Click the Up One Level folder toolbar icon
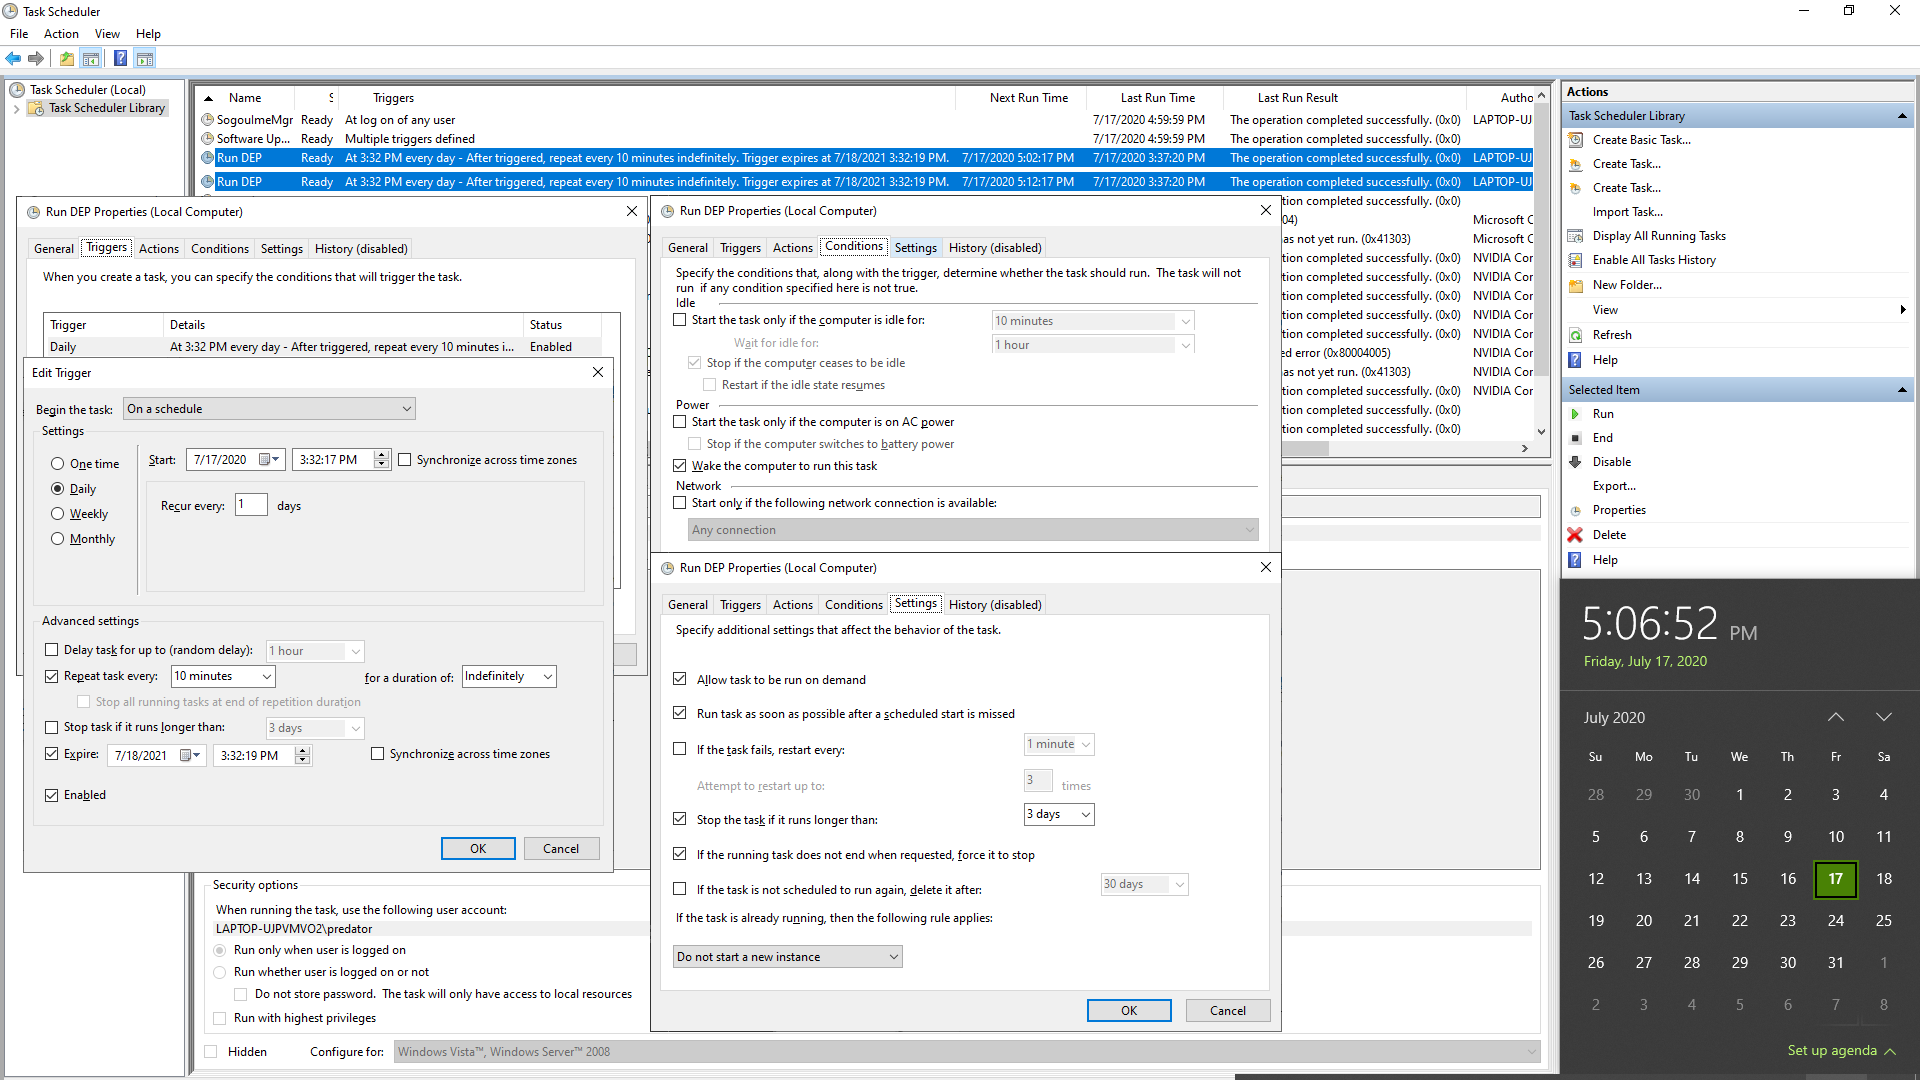Image resolution: width=1920 pixels, height=1080 pixels. point(66,59)
